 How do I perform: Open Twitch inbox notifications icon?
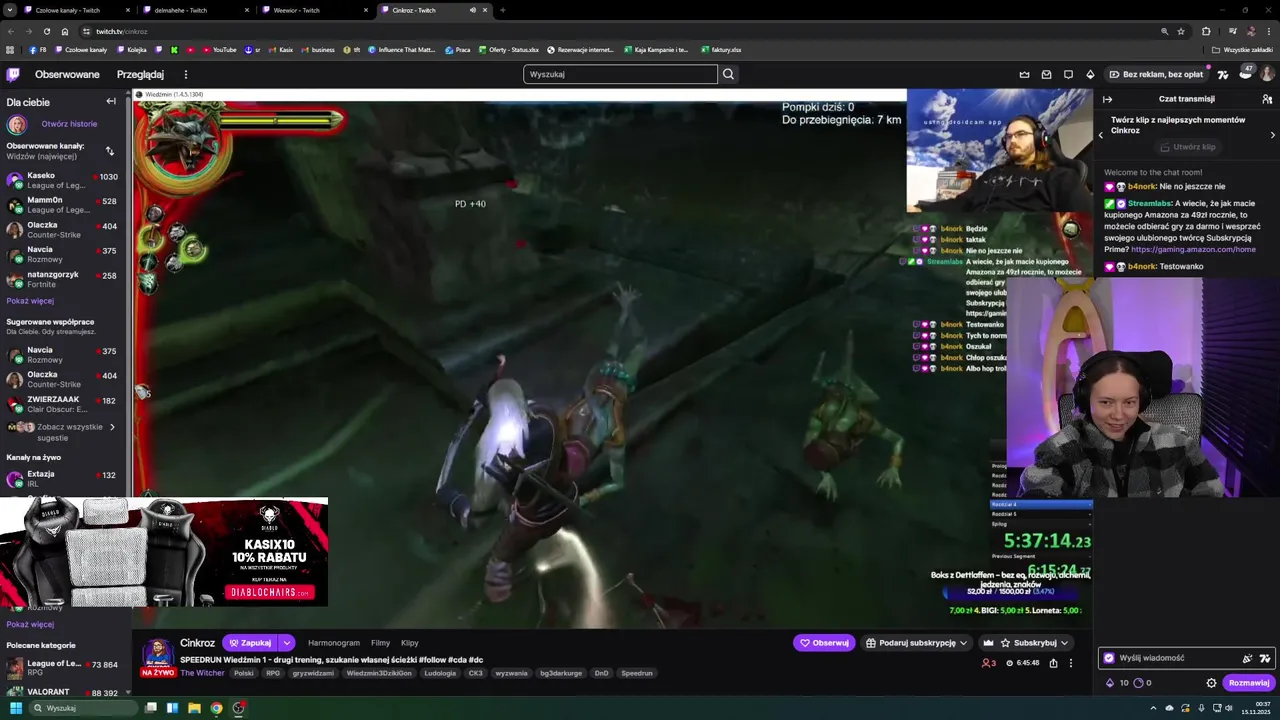click(x=1046, y=74)
